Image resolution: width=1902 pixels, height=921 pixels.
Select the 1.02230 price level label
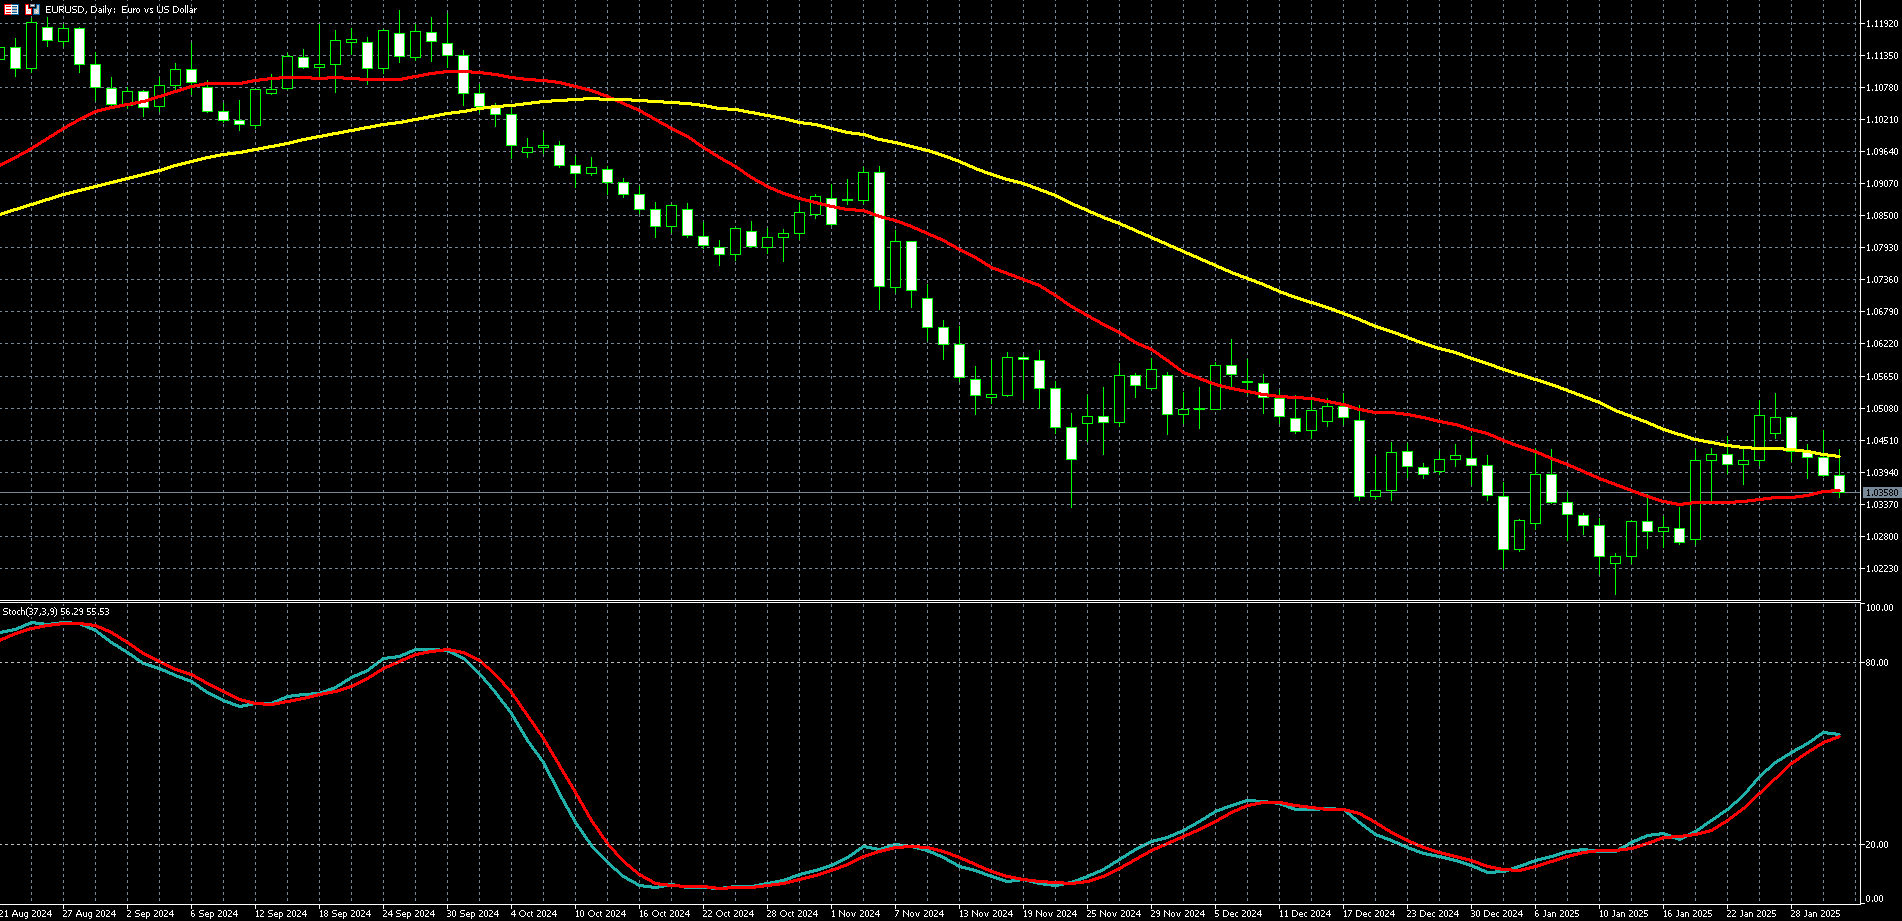click(1881, 569)
